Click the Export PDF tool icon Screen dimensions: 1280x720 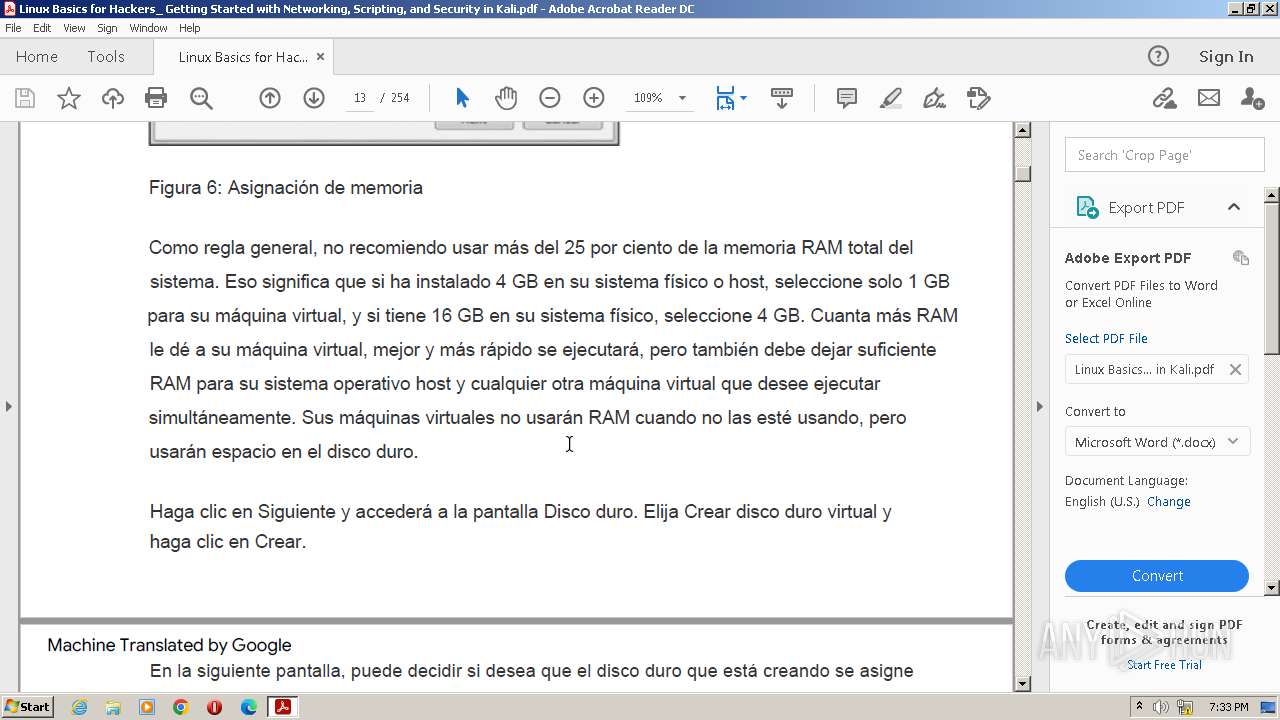click(x=1087, y=207)
